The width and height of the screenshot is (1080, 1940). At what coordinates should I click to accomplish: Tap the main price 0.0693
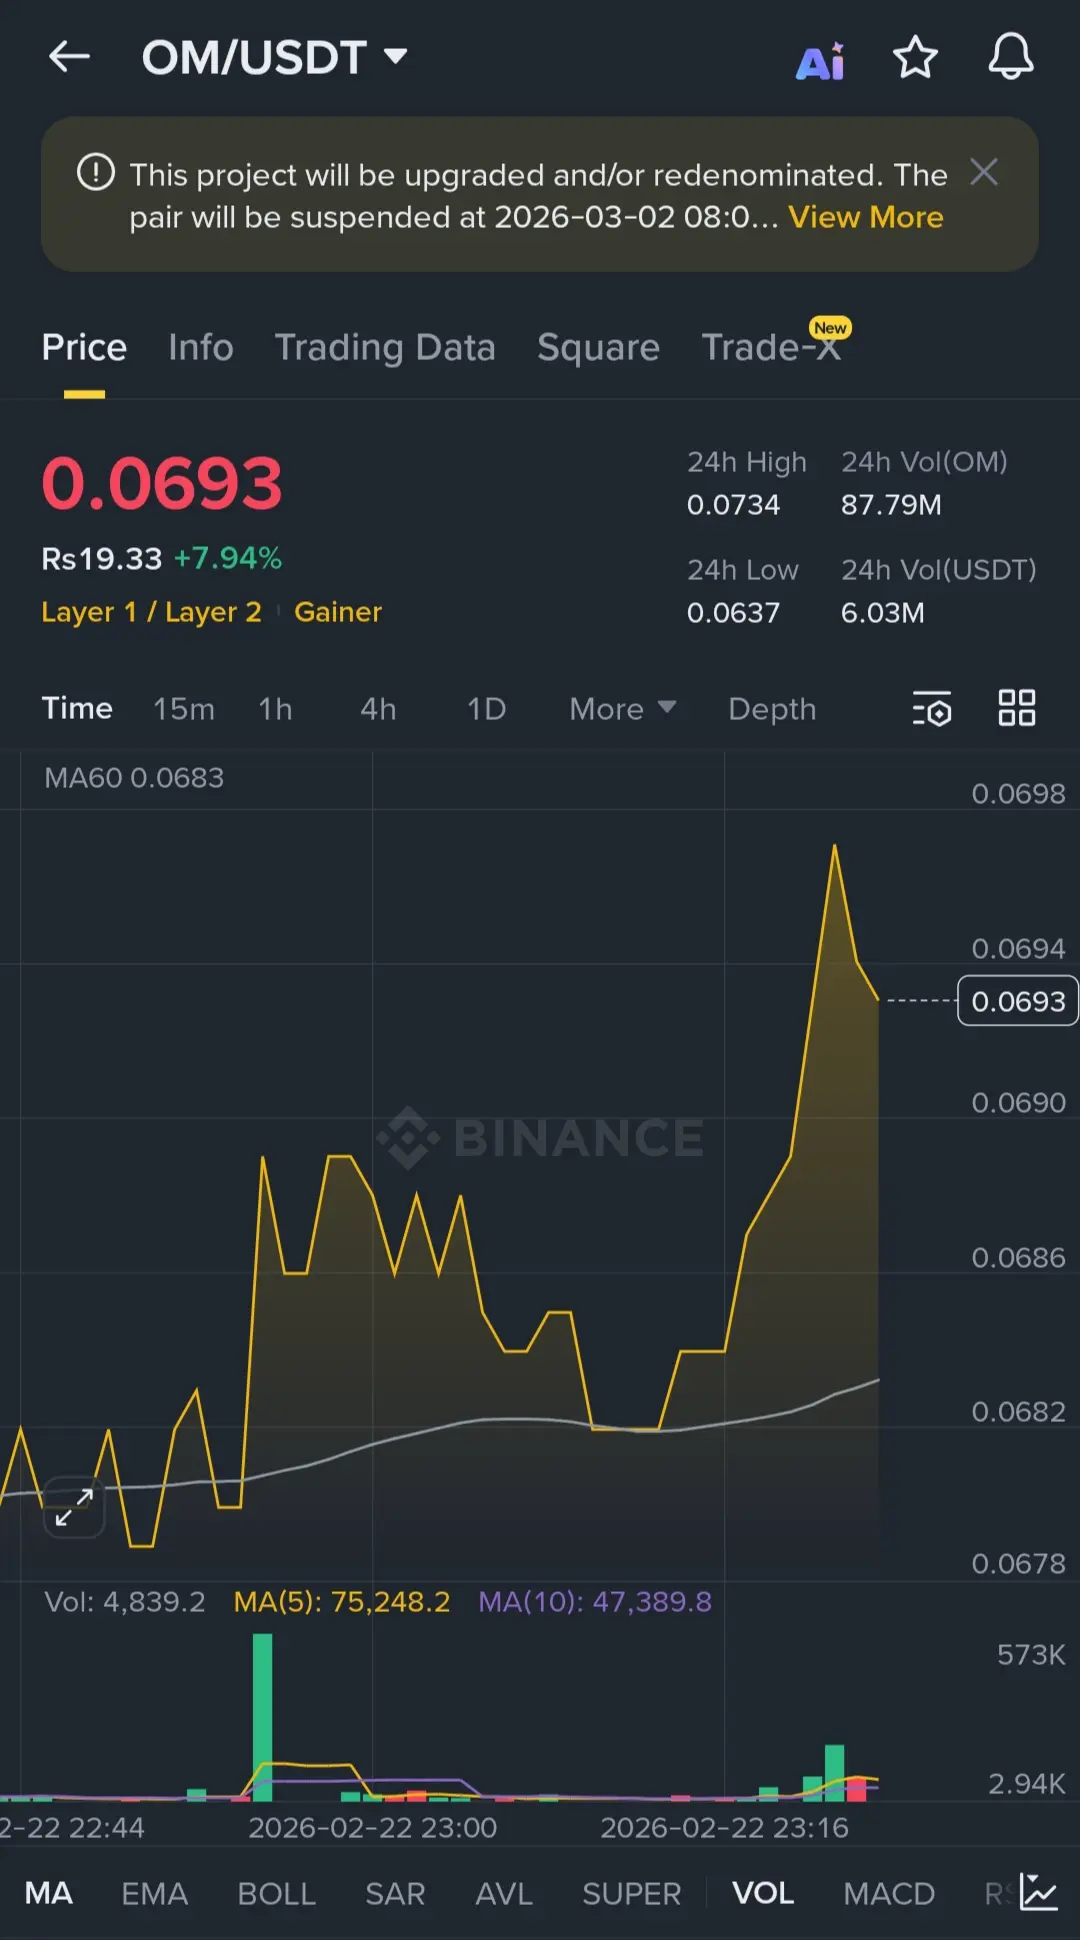[x=162, y=483]
